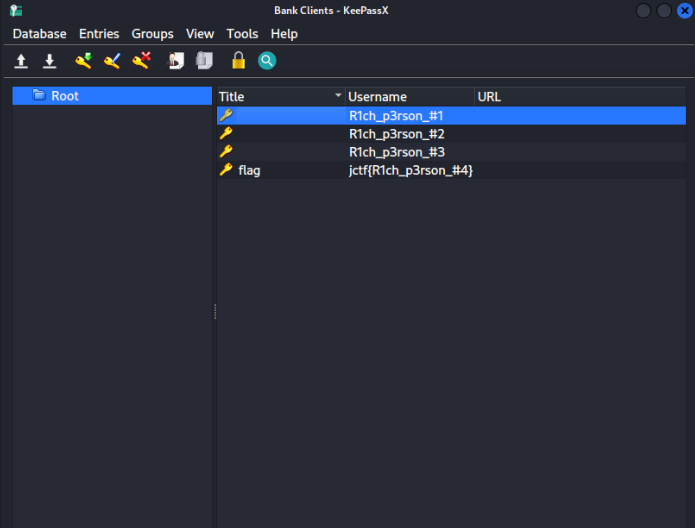The image size is (695, 528).
Task: Click the Delete entry key-with-red-X icon
Action: click(x=141, y=61)
